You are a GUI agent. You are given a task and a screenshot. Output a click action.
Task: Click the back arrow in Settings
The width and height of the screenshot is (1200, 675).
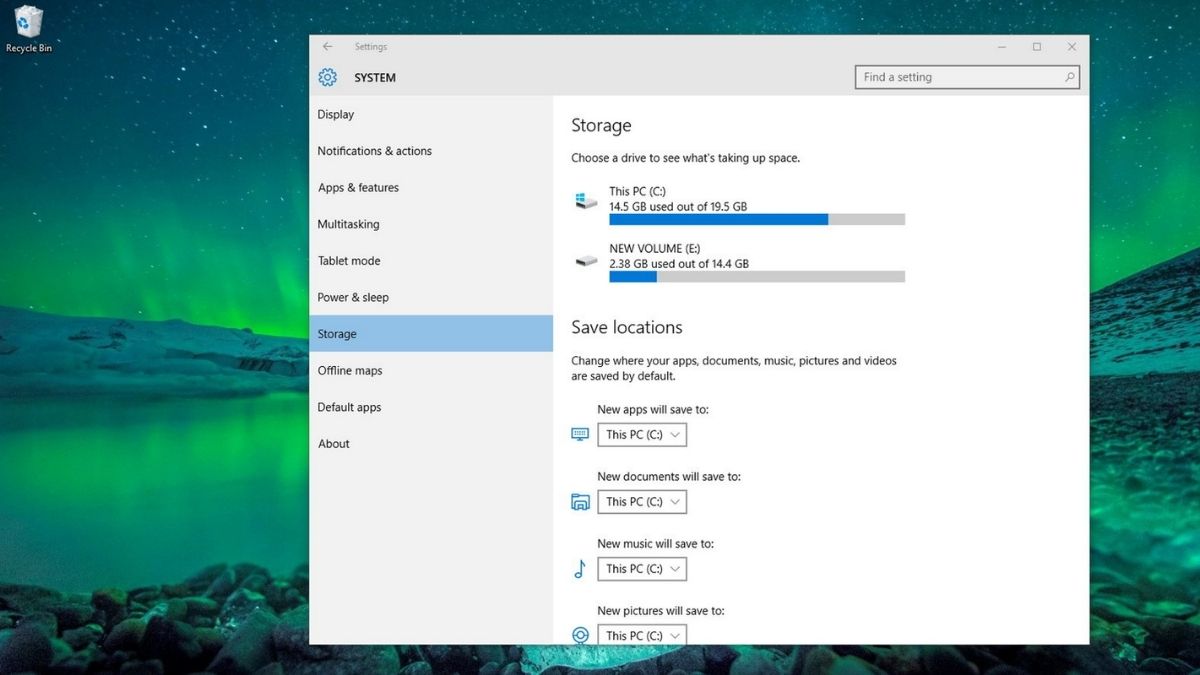click(327, 47)
